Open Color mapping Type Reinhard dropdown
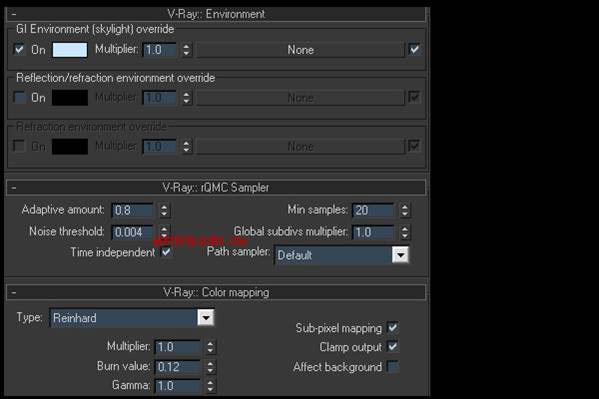 [132, 318]
